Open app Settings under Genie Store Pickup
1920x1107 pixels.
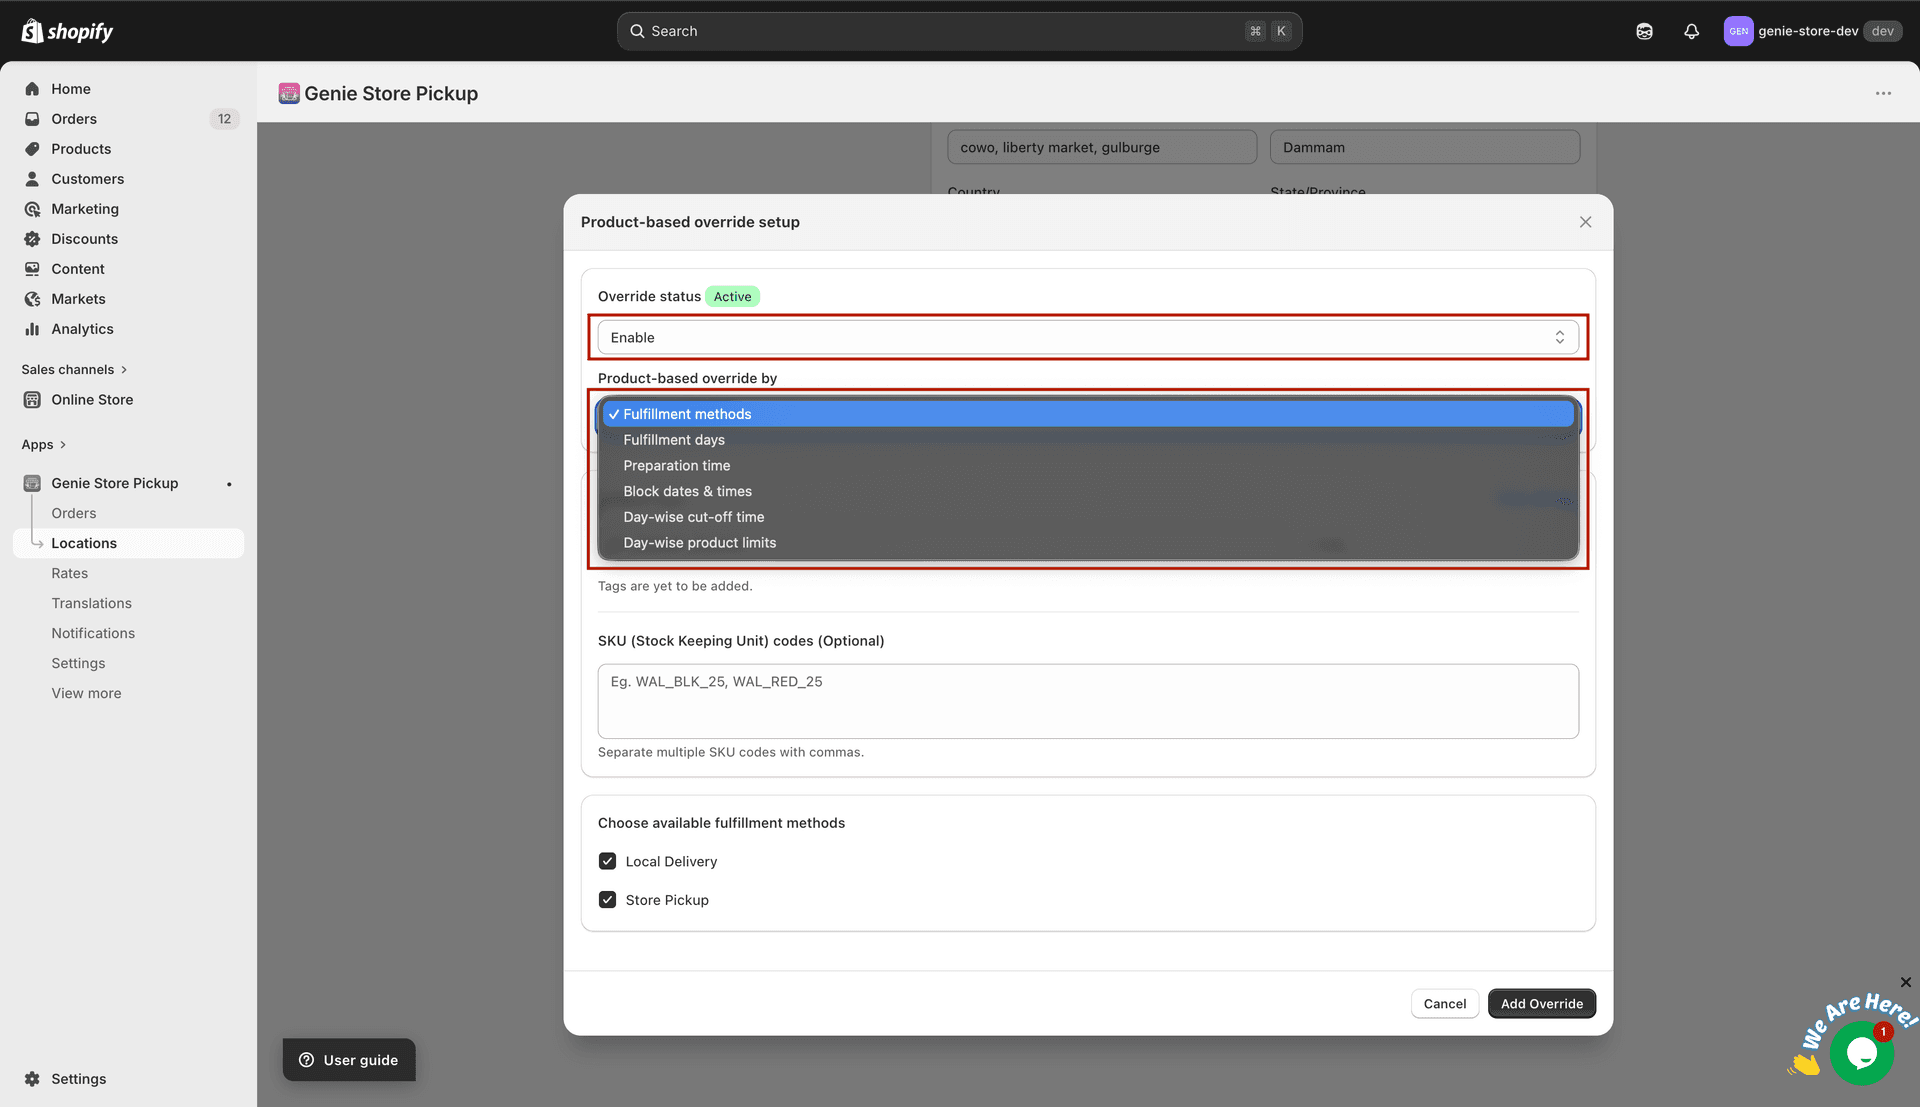[78, 664]
